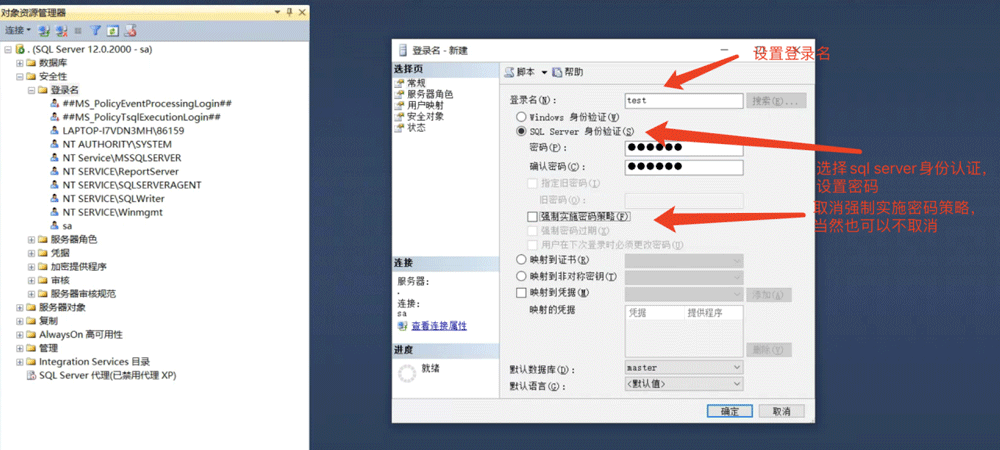Switch to the 服务器角色 page
The height and width of the screenshot is (450, 1000).
pos(430,94)
